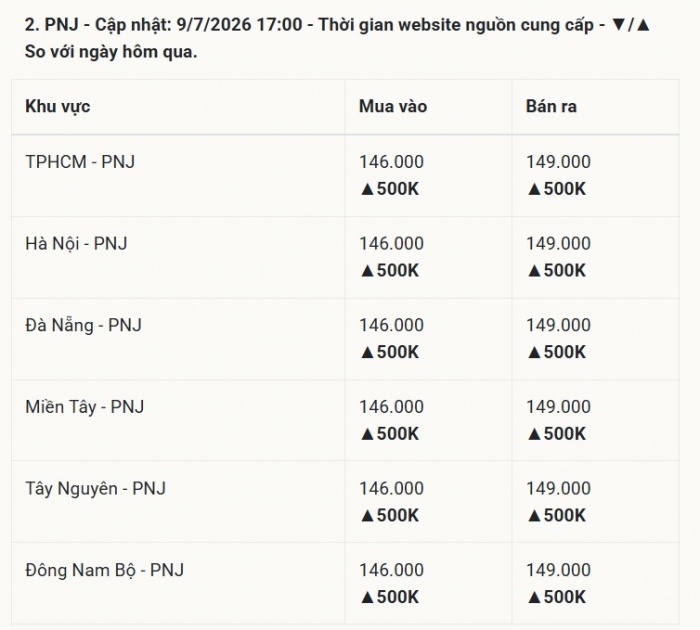Click the up arrow in TPHCM Mua vào
The width and height of the screenshot is (700, 630).
point(367,189)
